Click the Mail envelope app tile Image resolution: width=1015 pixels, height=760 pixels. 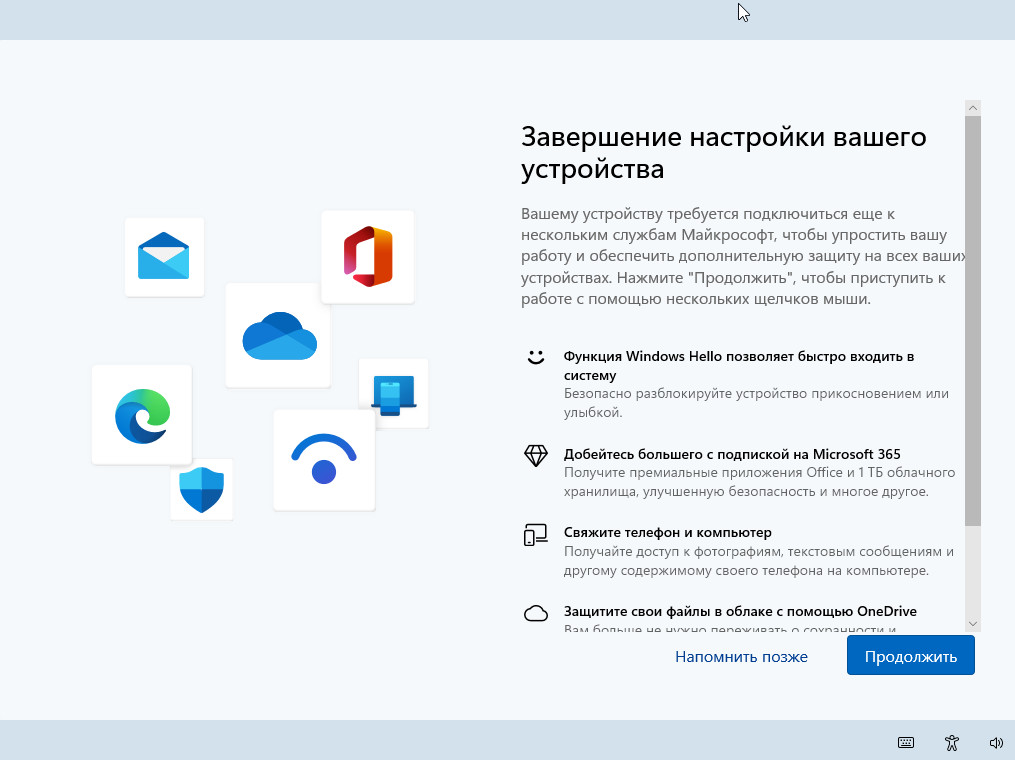[164, 257]
